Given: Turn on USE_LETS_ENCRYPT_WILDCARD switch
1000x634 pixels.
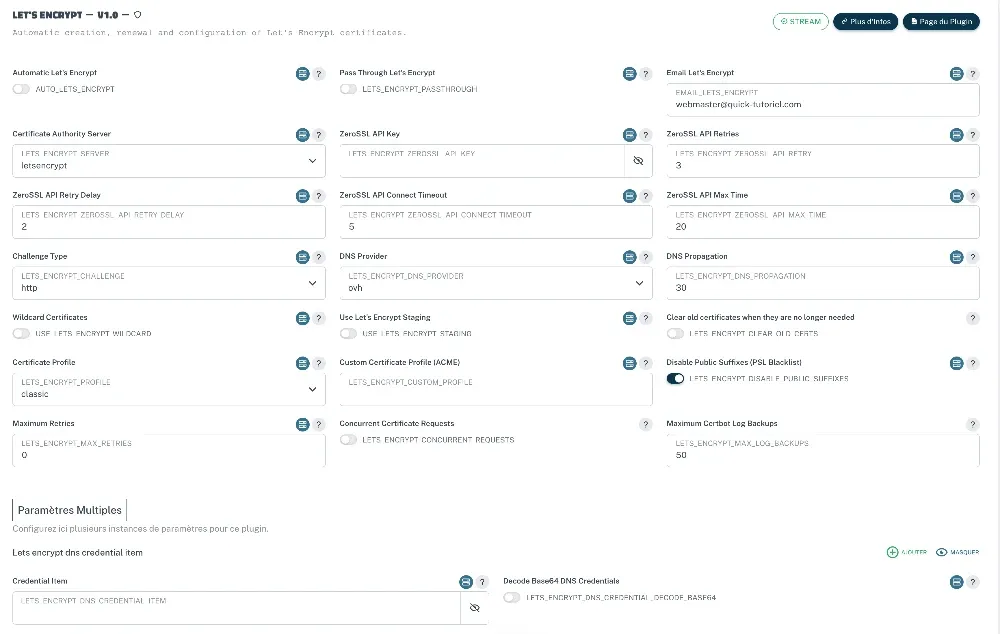Looking at the screenshot, I should pos(21,334).
